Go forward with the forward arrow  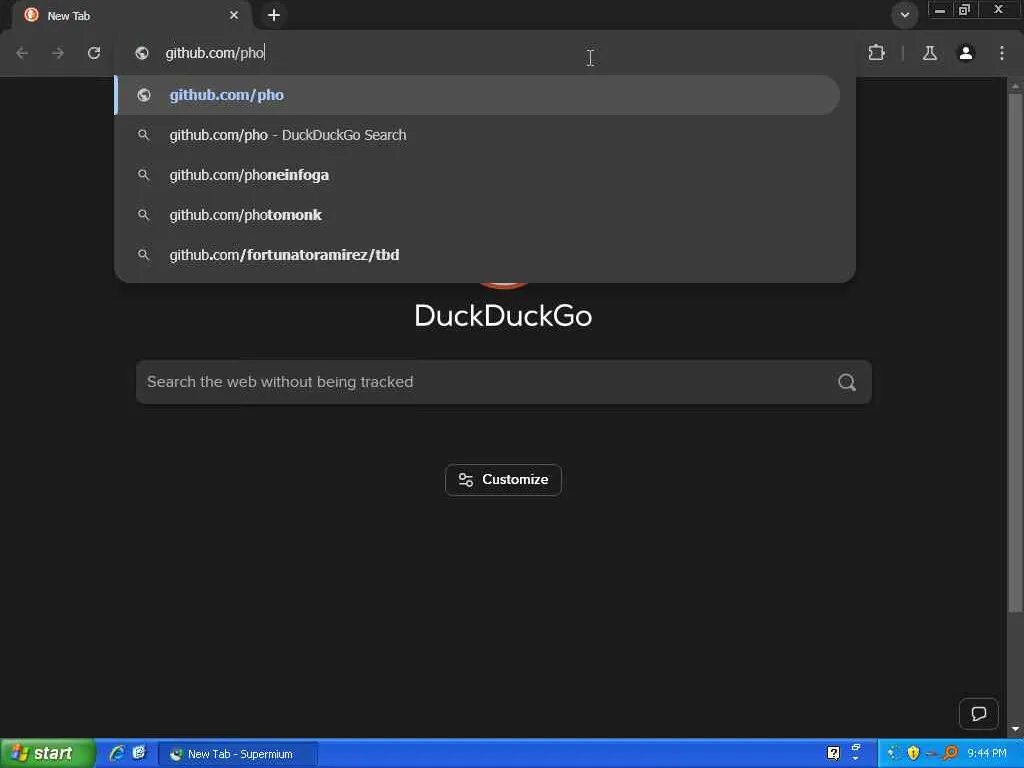pyautogui.click(x=58, y=53)
